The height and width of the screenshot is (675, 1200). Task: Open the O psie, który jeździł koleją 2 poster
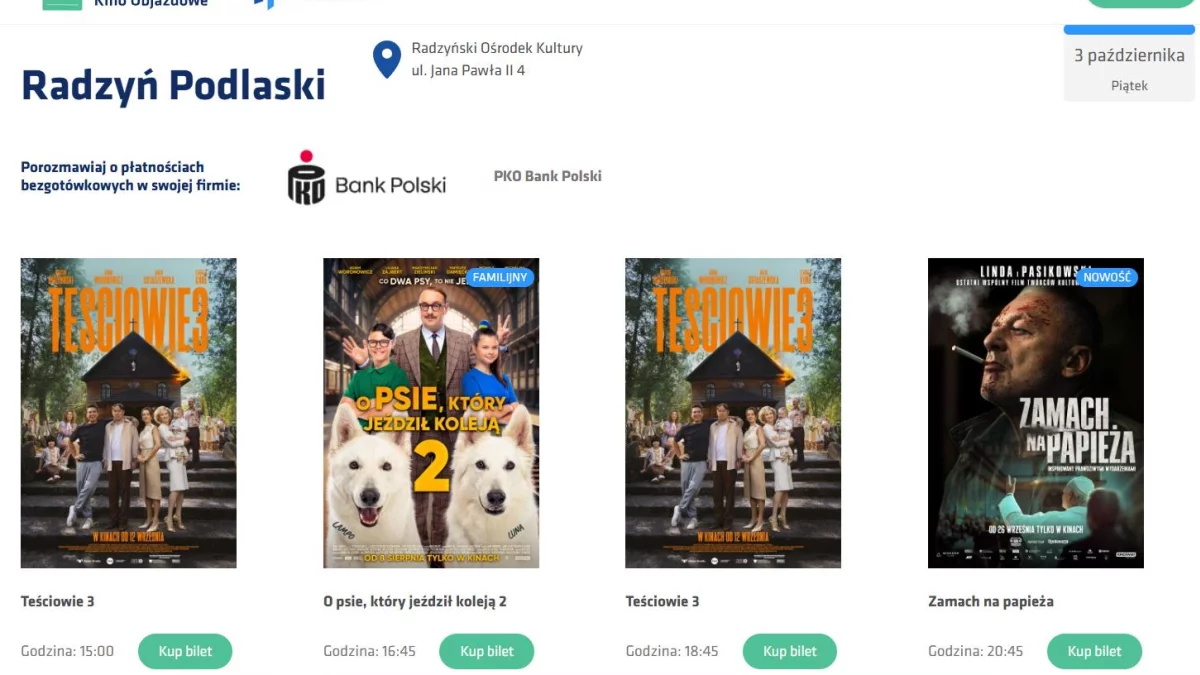coord(431,413)
